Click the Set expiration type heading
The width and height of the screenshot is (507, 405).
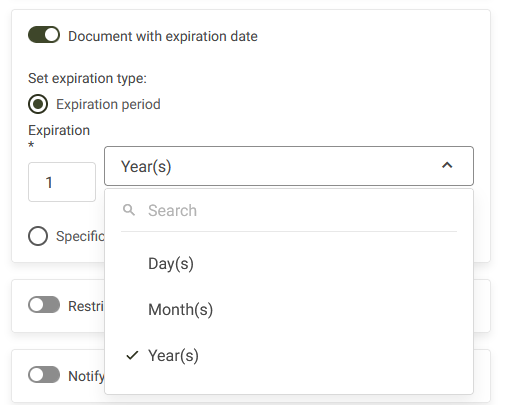87,79
